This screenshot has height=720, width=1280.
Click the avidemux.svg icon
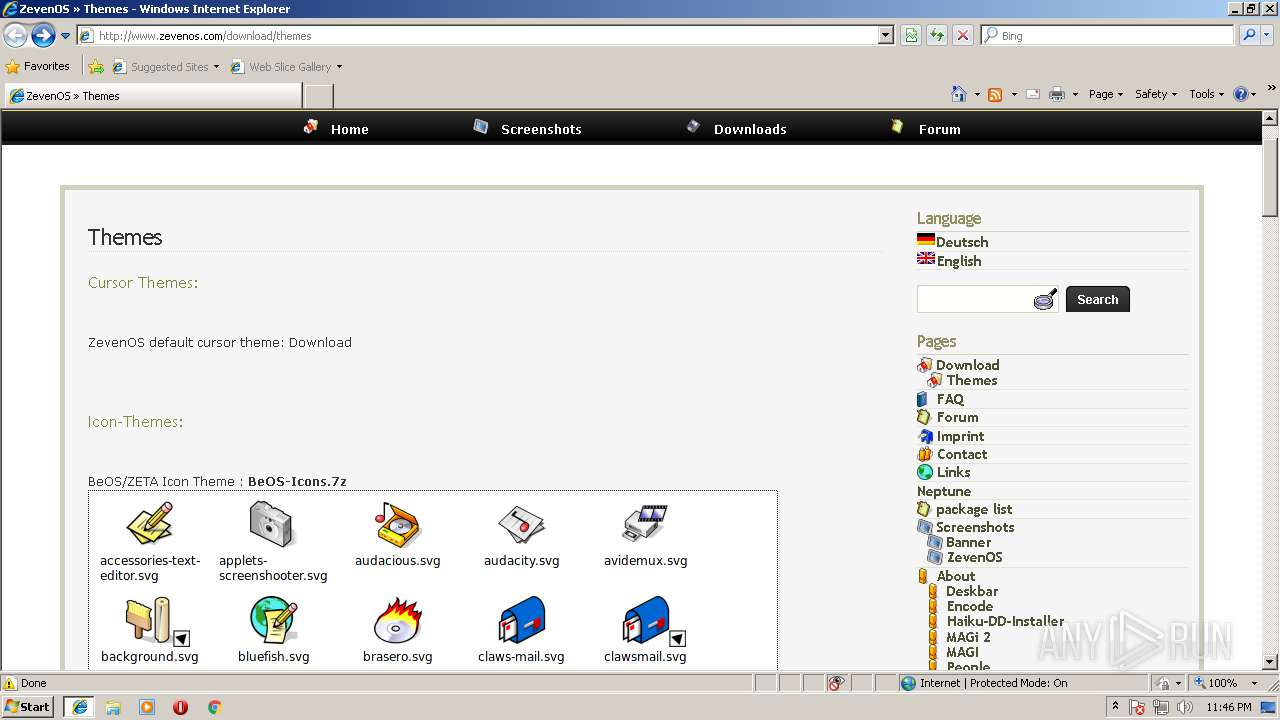coord(645,525)
